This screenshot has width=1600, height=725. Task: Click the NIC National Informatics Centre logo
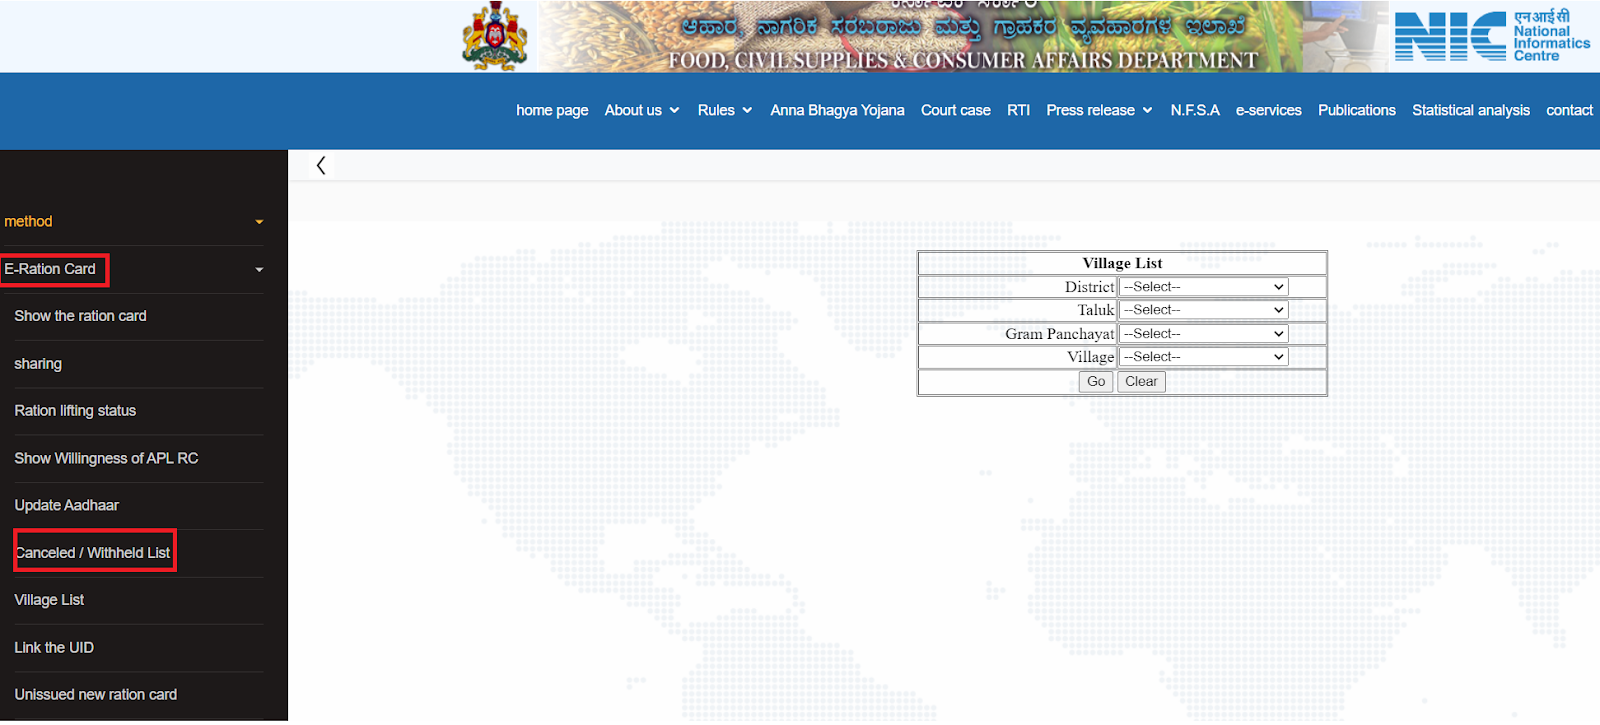pyautogui.click(x=1491, y=37)
